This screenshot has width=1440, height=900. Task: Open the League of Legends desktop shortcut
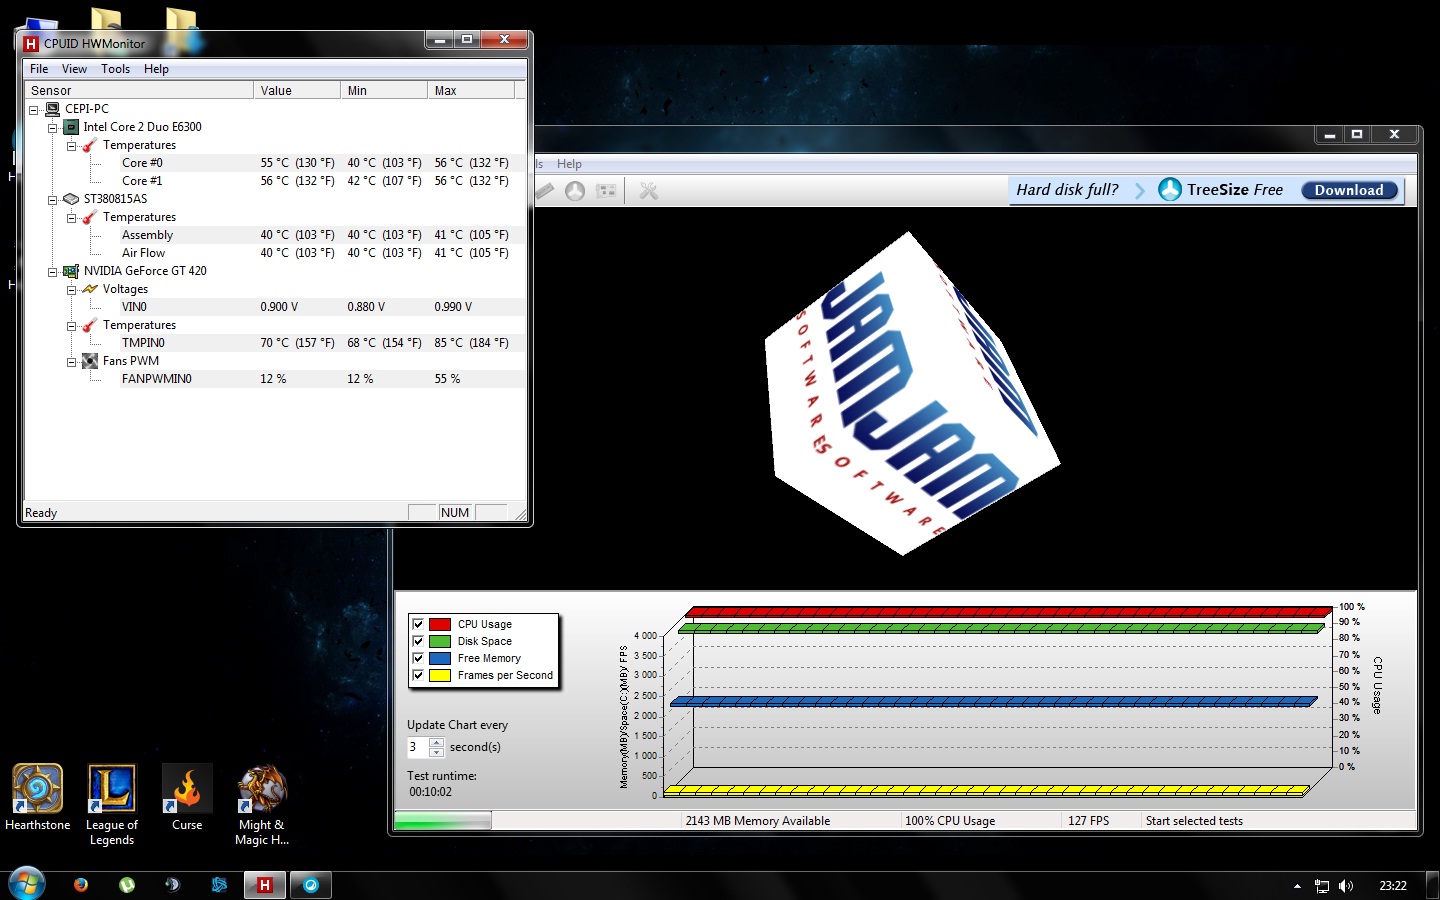pos(112,805)
